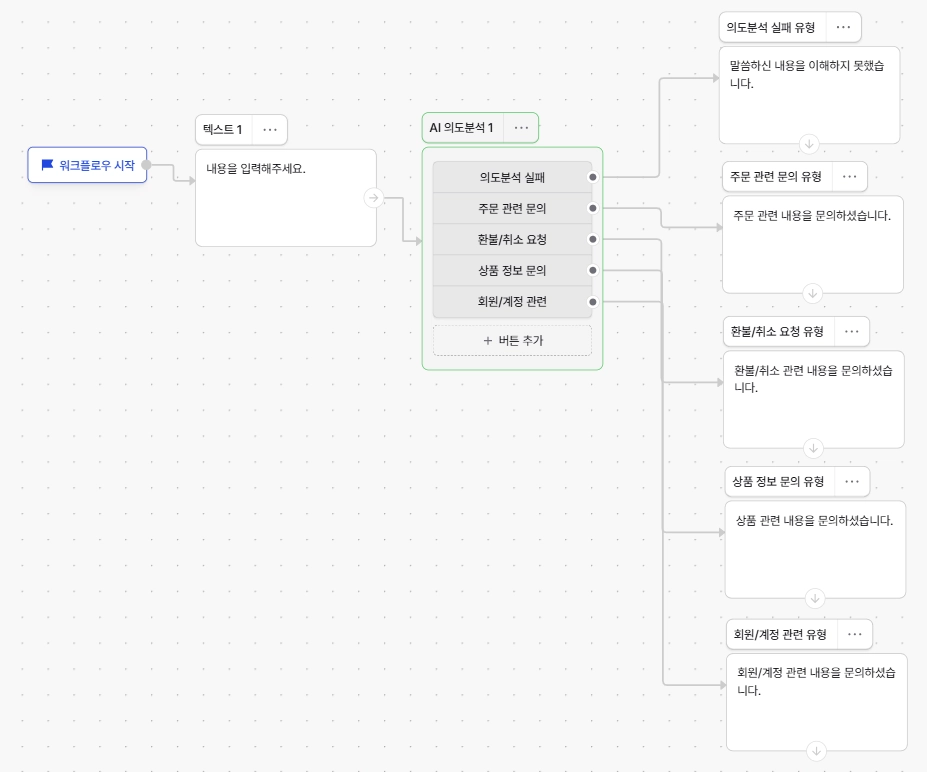Open three-dot menu for 회원/계정 관련 유형
This screenshot has height=772, width=927.
854,634
